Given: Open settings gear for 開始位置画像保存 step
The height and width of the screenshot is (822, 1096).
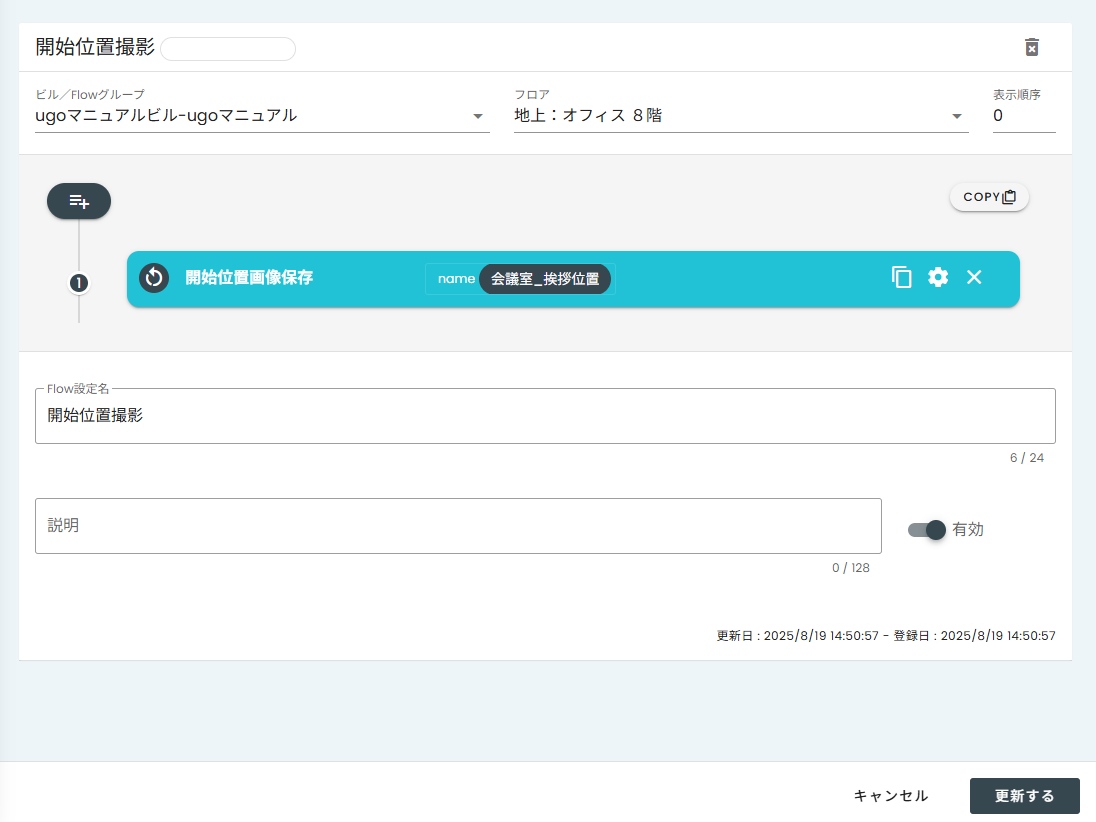Looking at the screenshot, I should [938, 277].
